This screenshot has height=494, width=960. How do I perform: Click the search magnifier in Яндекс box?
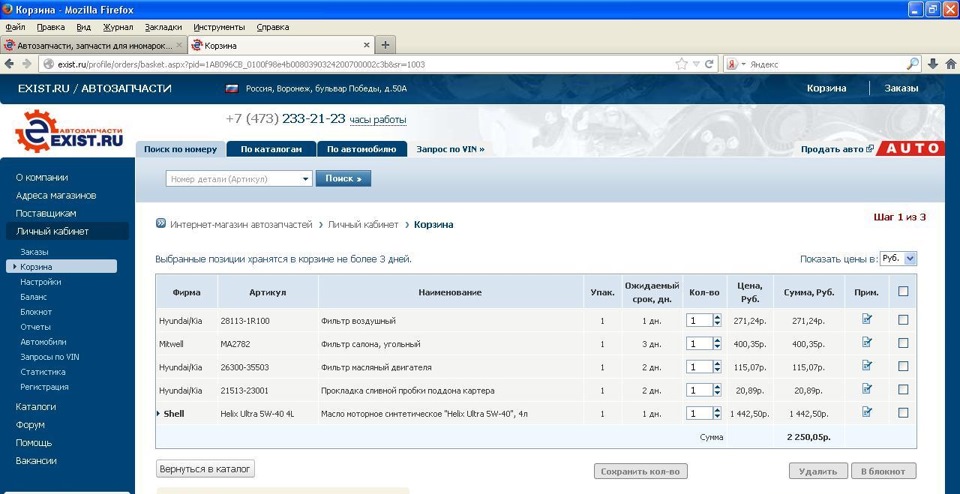pyautogui.click(x=913, y=64)
